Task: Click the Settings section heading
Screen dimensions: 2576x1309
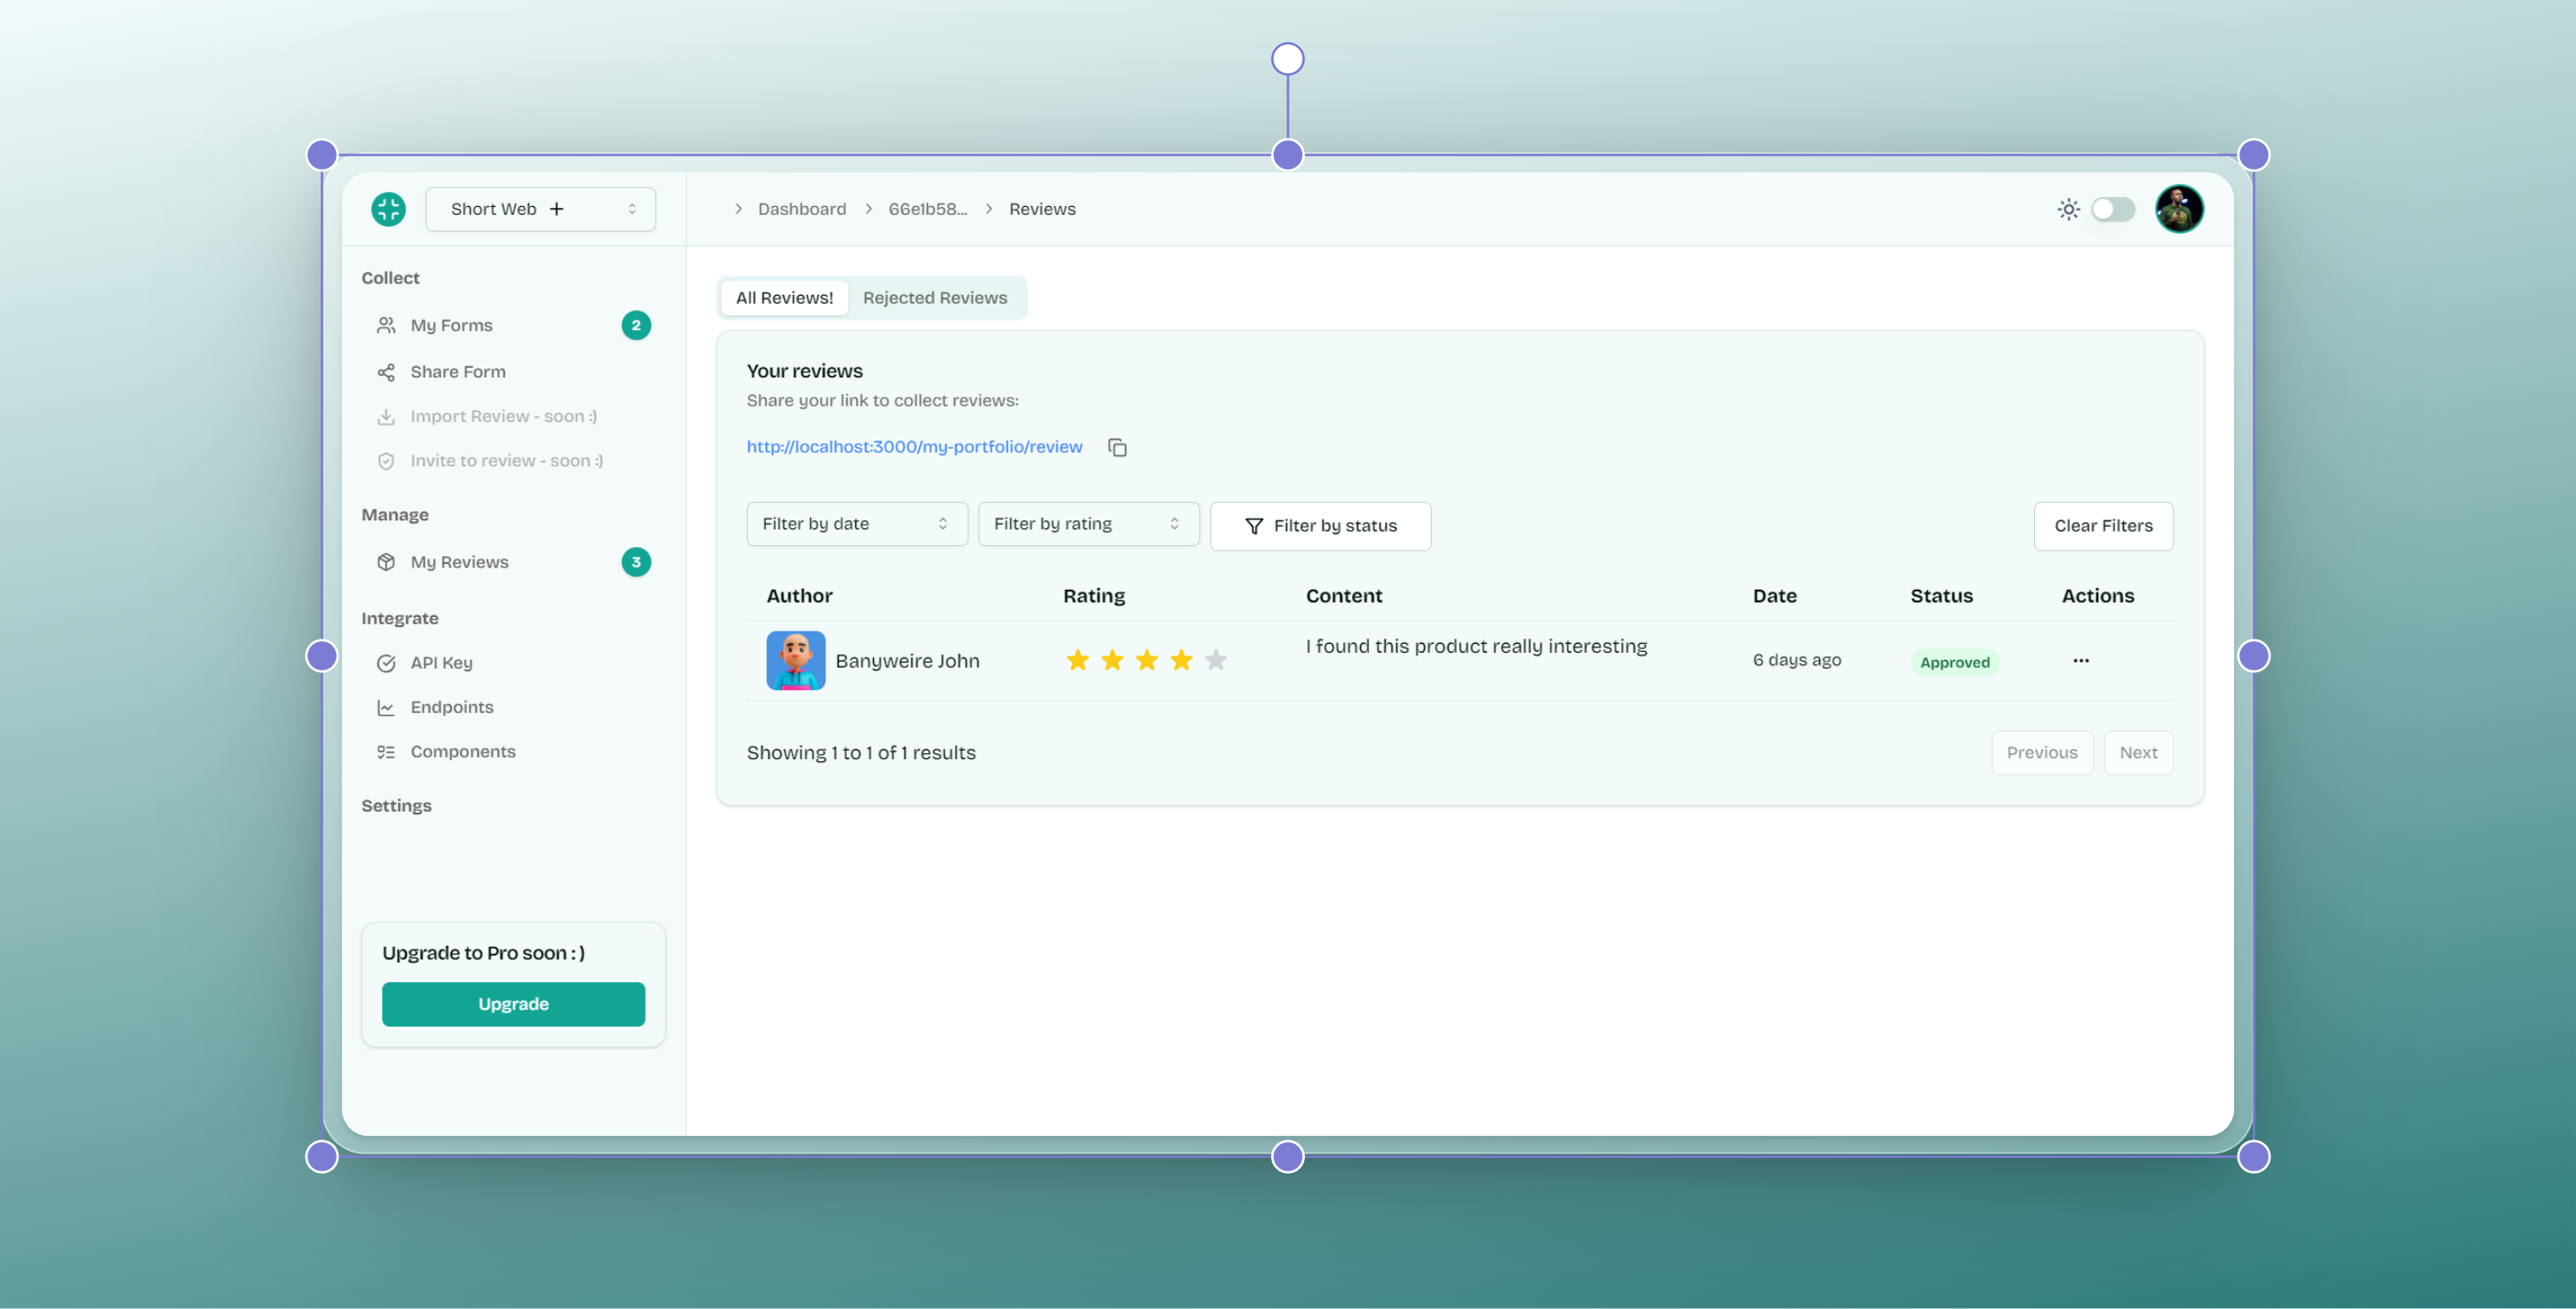Action: (396, 806)
